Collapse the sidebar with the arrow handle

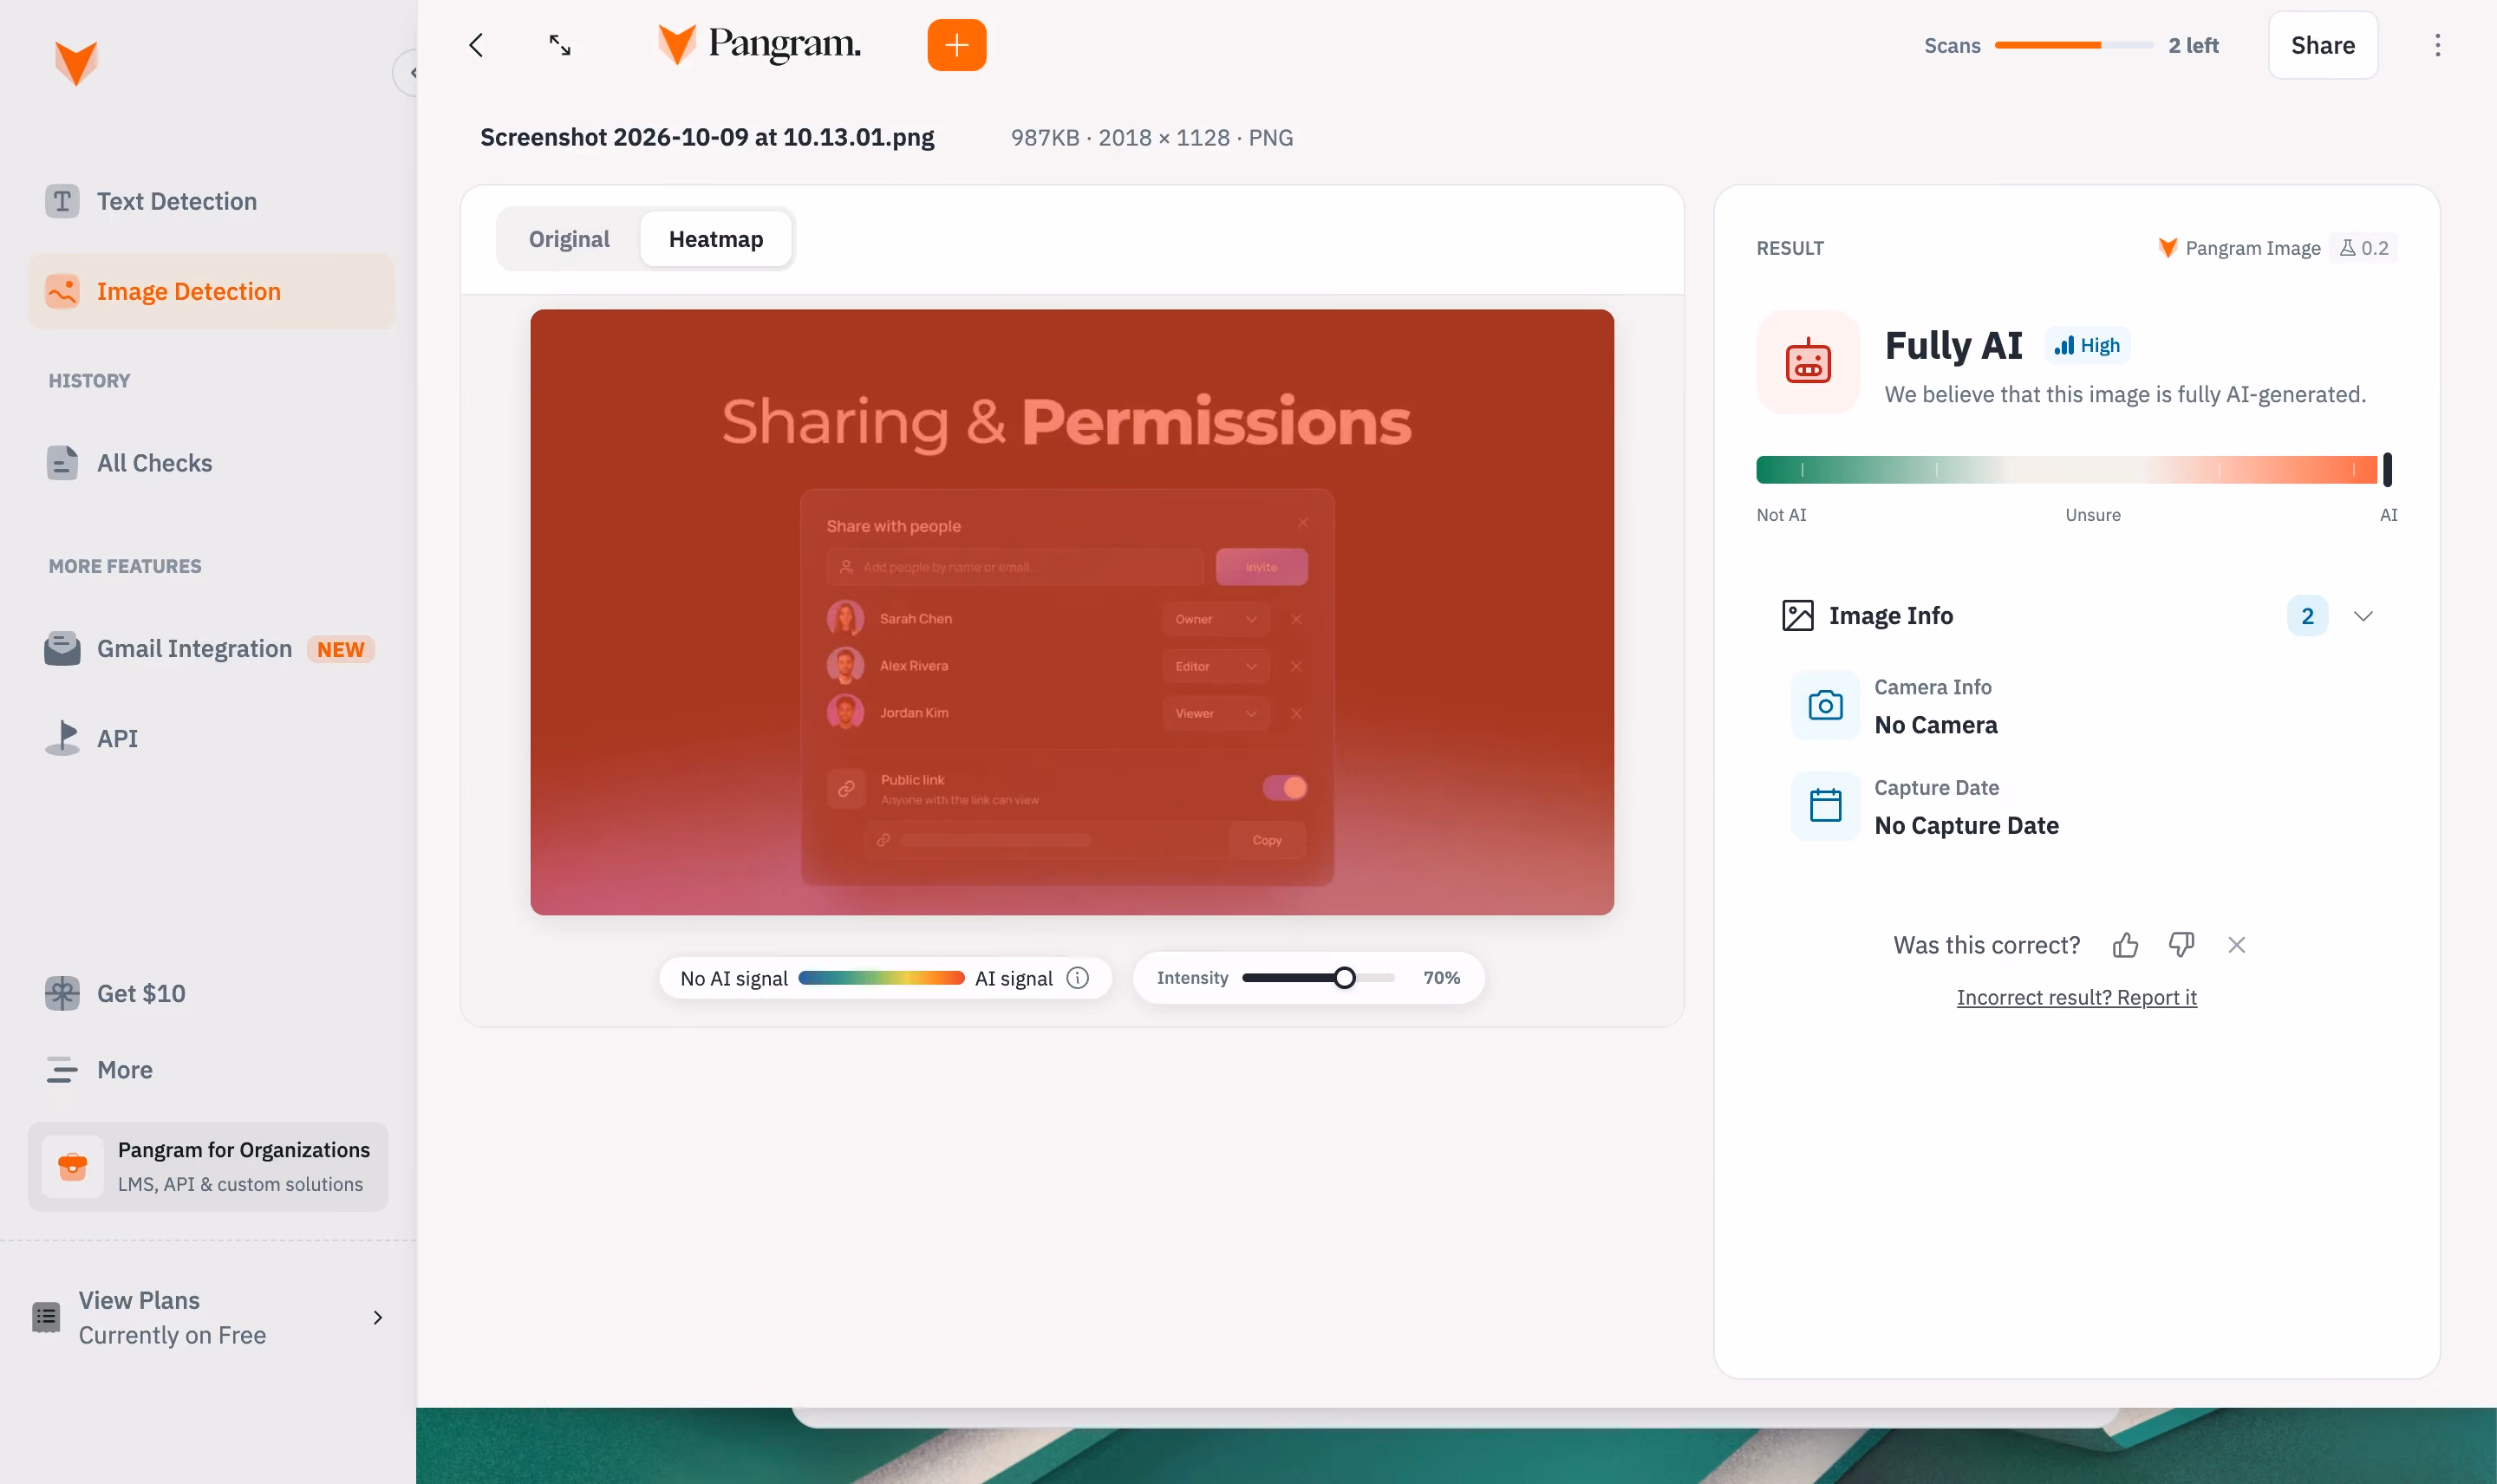(x=407, y=72)
